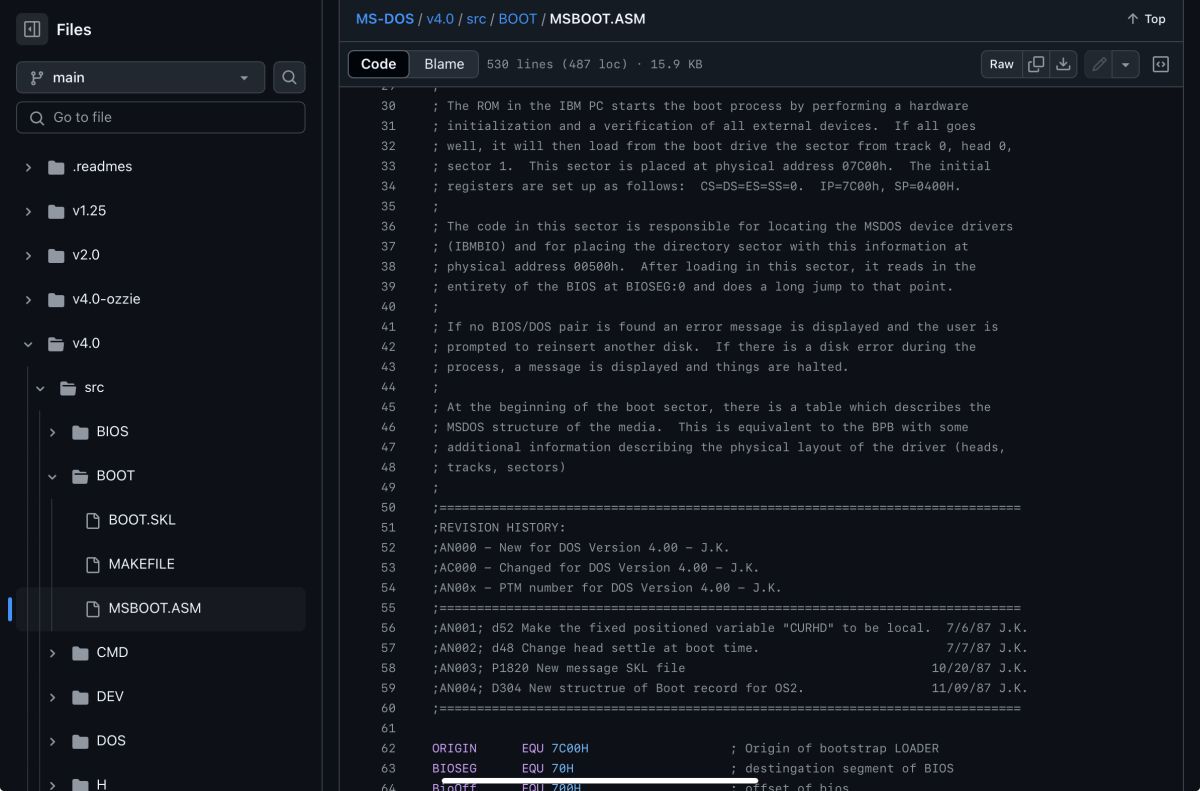Click line number 50 in the gutter
The height and width of the screenshot is (791, 1200).
(x=388, y=507)
